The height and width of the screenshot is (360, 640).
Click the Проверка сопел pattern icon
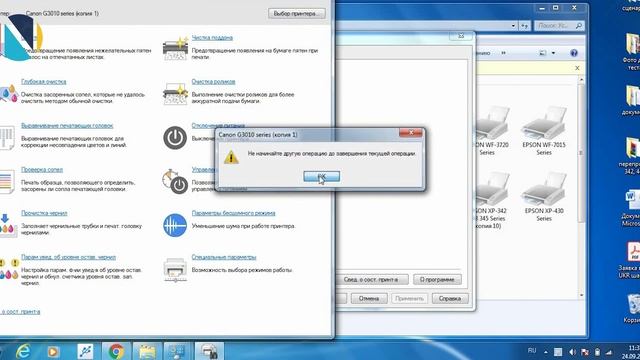pos(7,182)
